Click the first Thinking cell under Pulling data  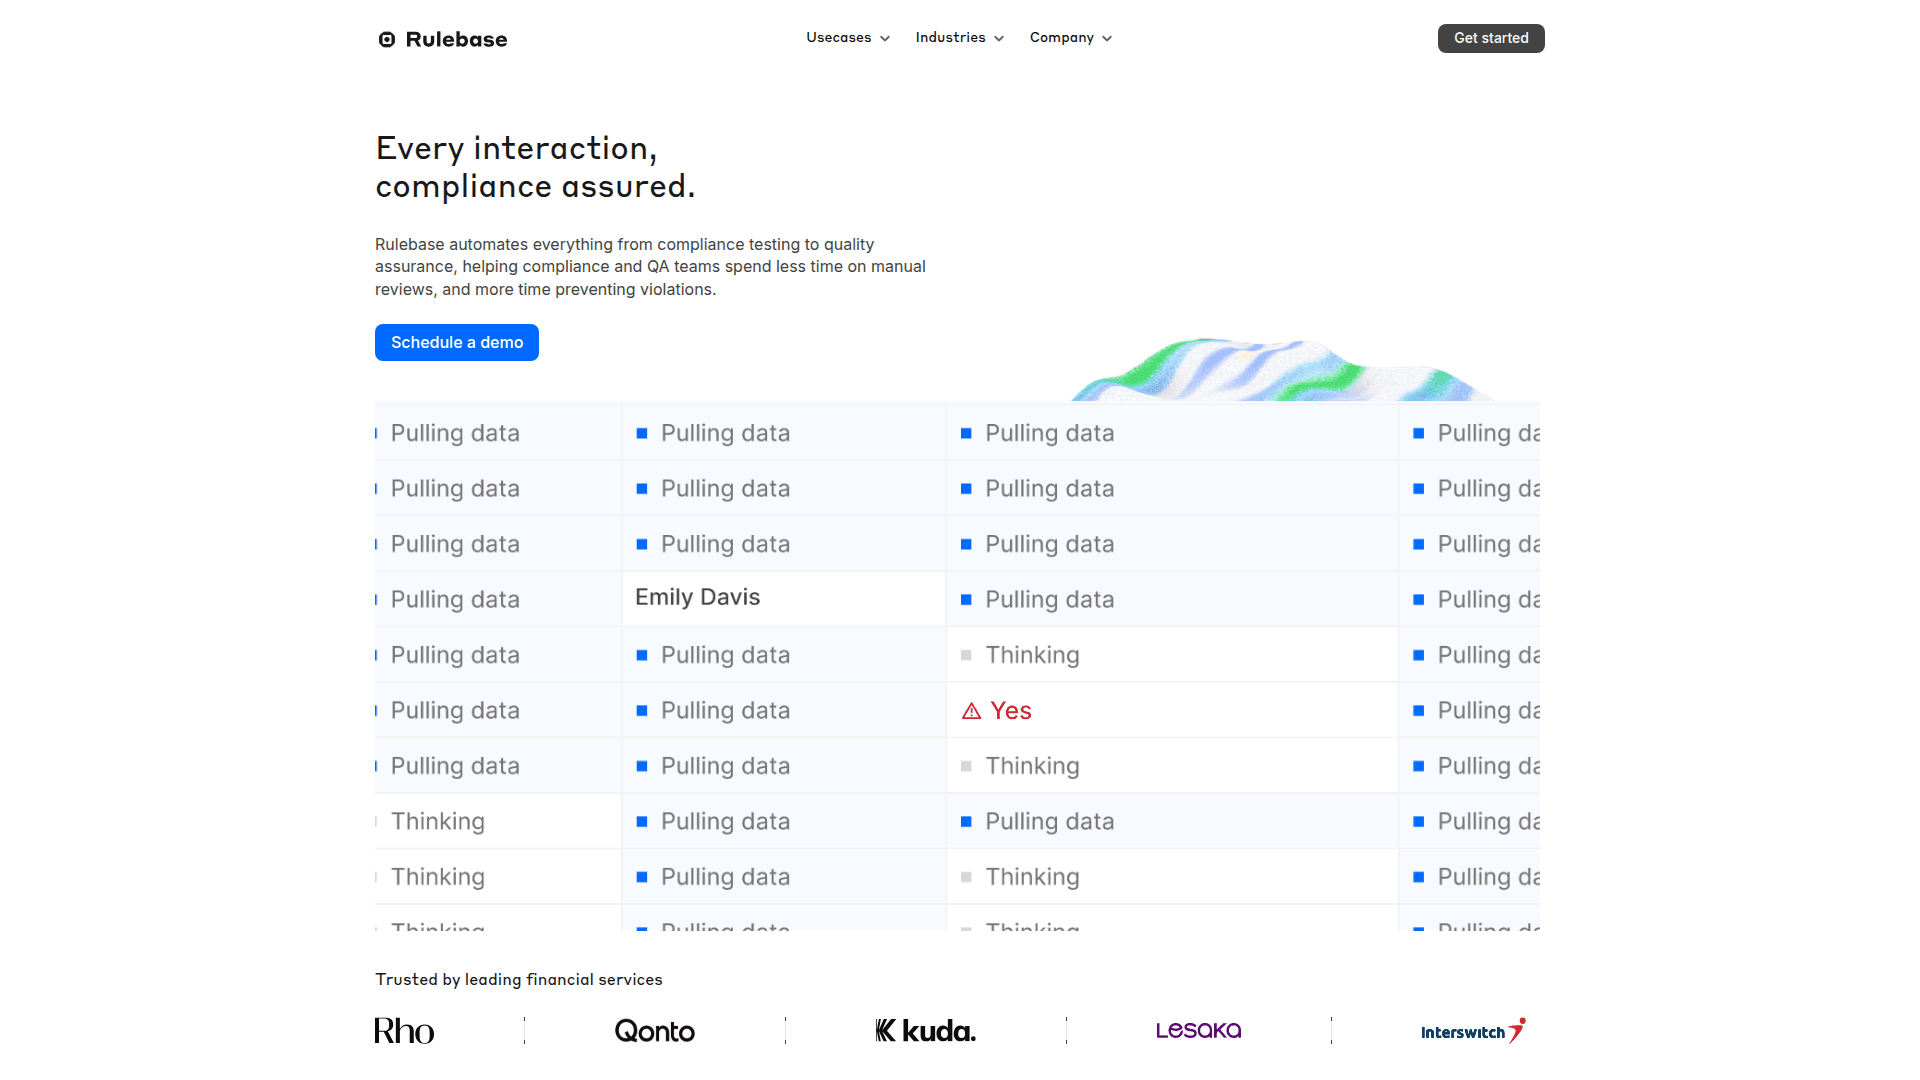click(x=1032, y=655)
